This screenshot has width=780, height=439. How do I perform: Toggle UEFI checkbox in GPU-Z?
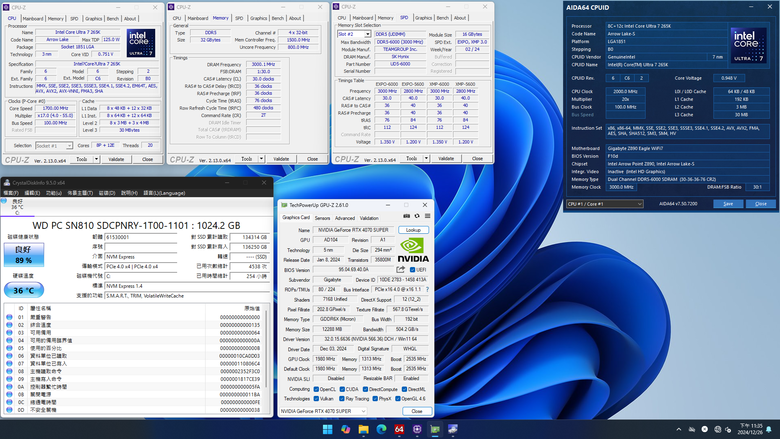click(412, 269)
